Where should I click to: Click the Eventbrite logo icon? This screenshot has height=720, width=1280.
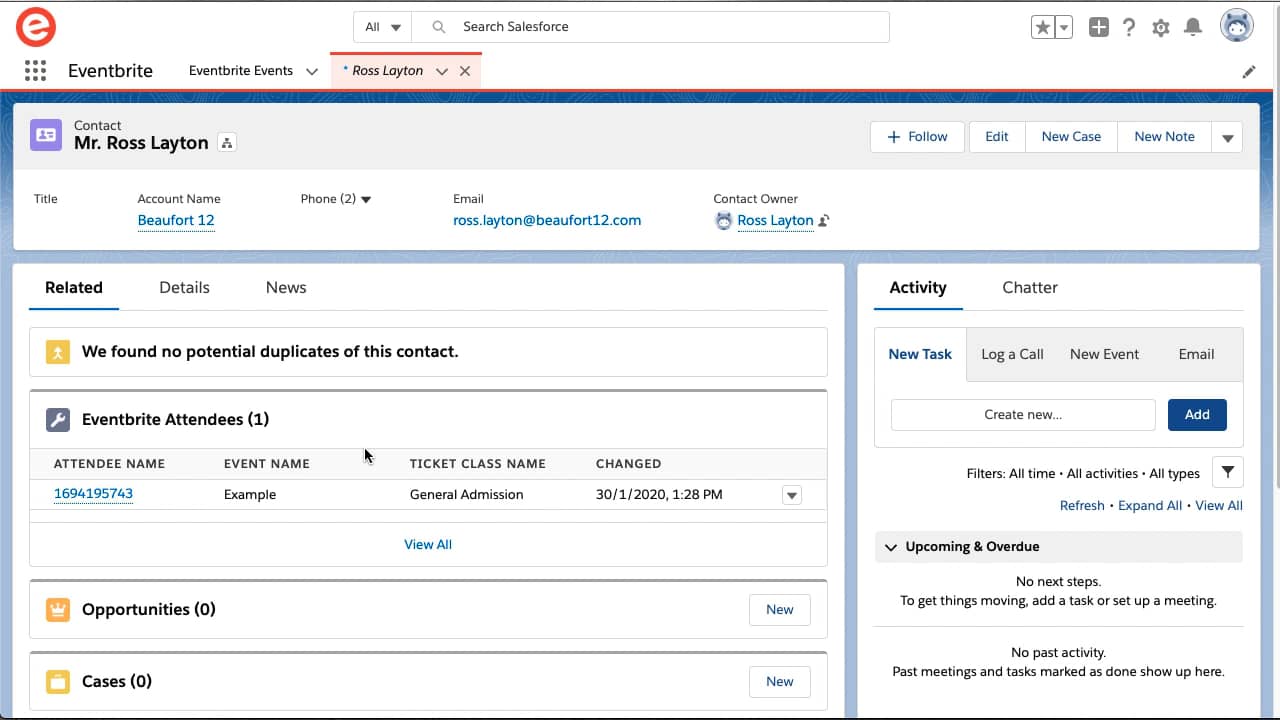36,27
